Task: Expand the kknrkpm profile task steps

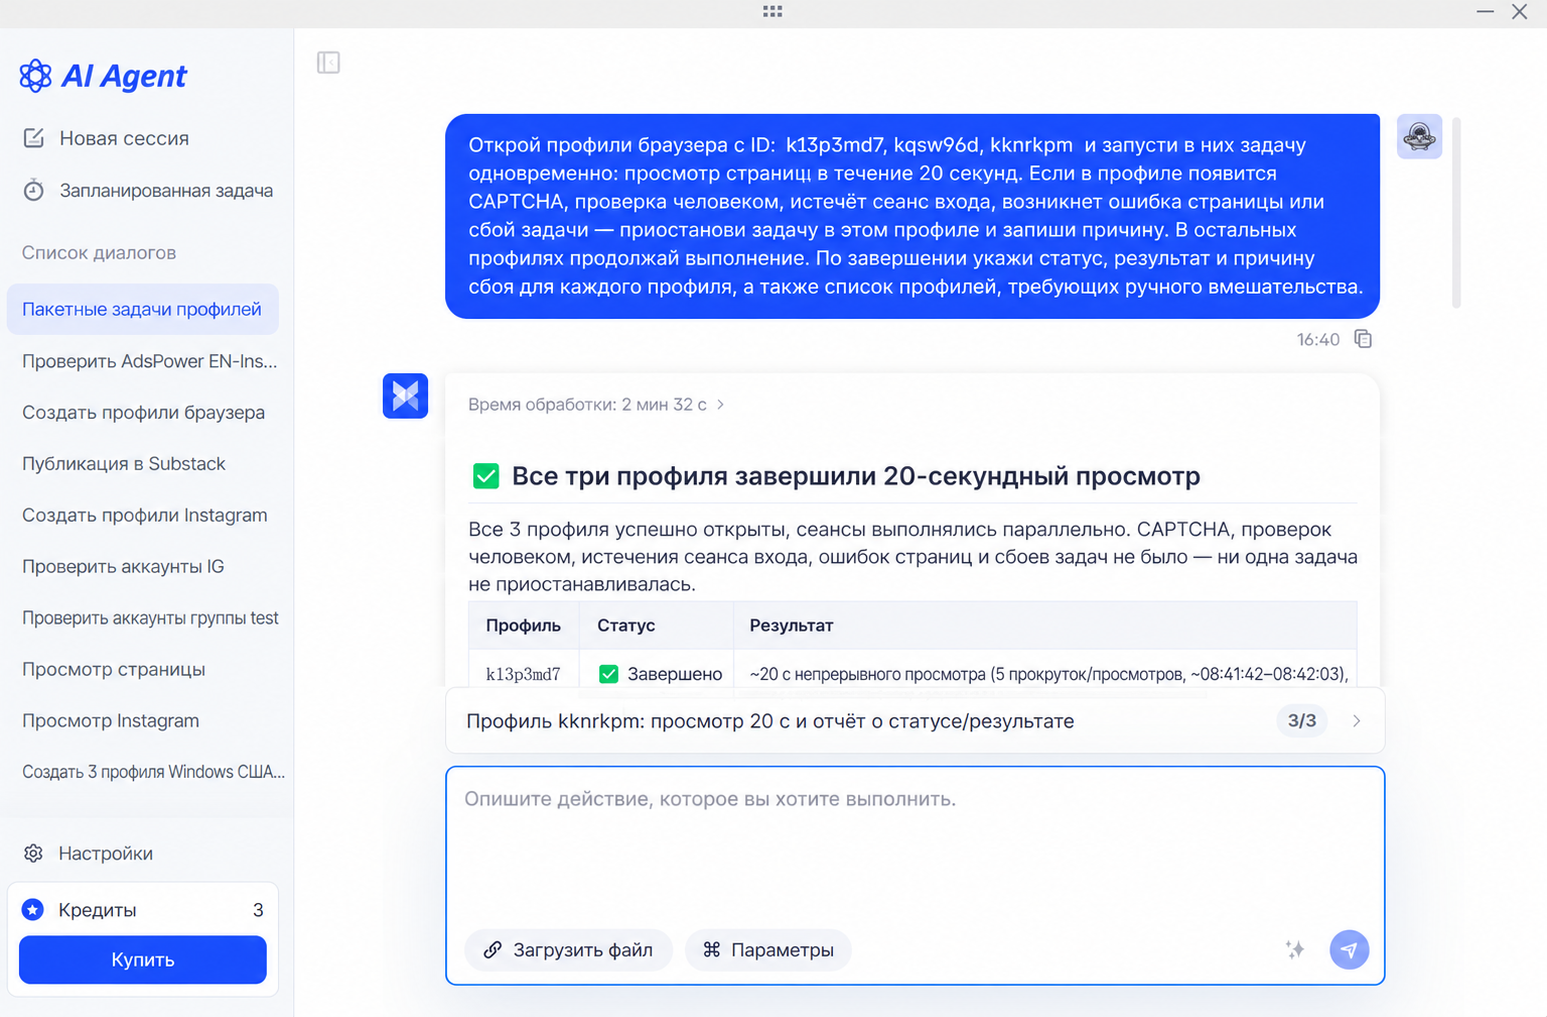Action: [x=1357, y=721]
